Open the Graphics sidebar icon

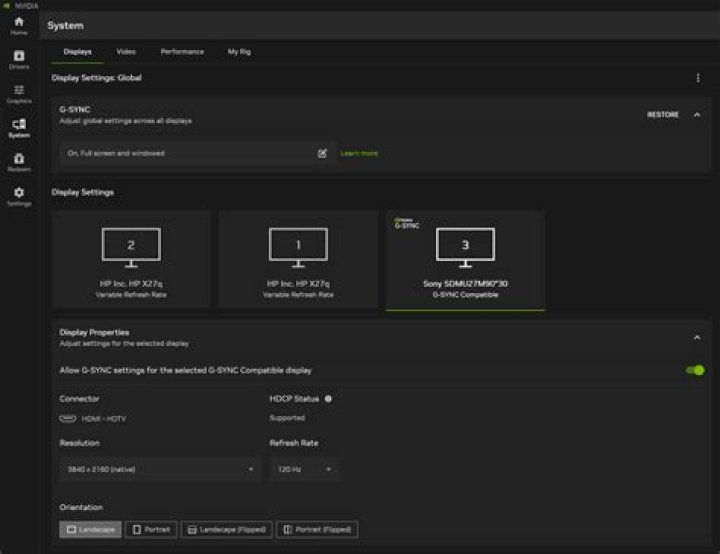19,94
